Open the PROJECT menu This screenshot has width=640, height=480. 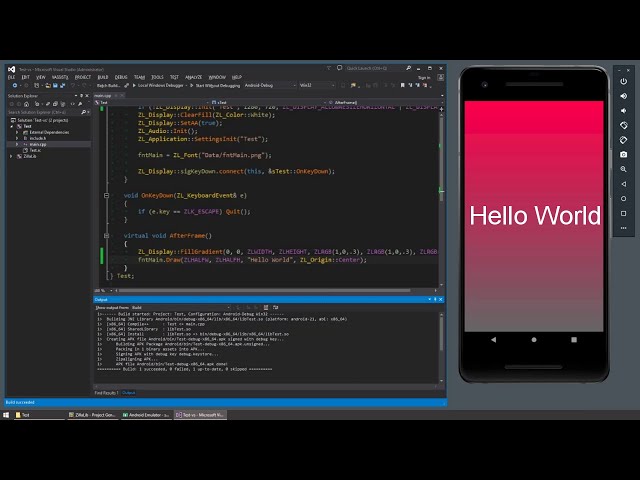[82, 77]
